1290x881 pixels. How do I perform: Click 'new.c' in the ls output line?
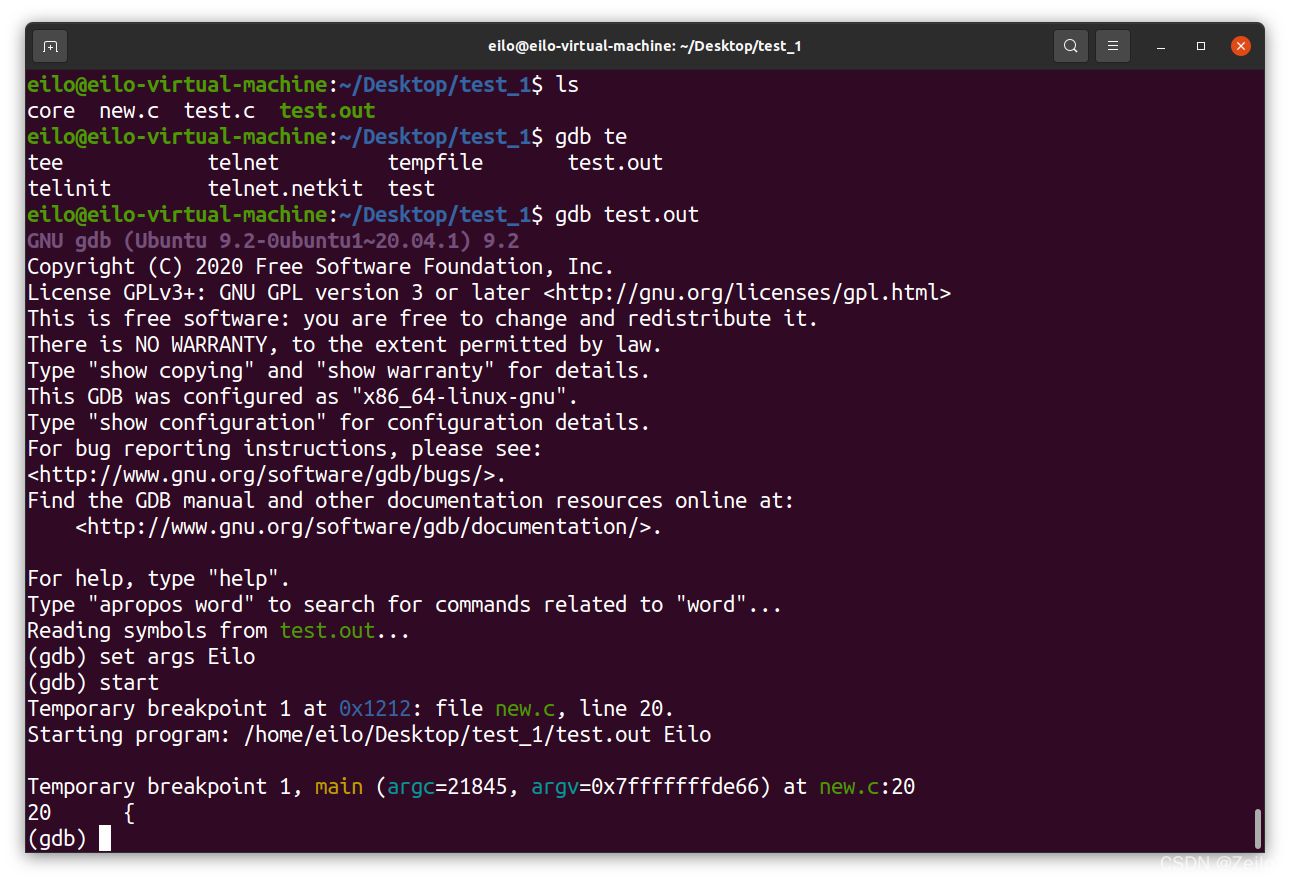point(129,111)
